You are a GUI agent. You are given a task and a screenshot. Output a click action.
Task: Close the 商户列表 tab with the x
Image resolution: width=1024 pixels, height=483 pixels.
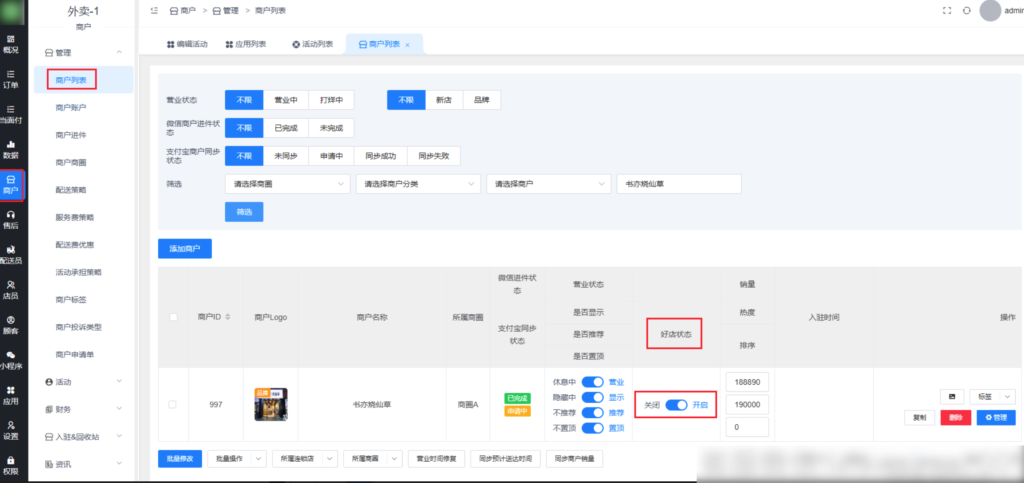coord(408,44)
